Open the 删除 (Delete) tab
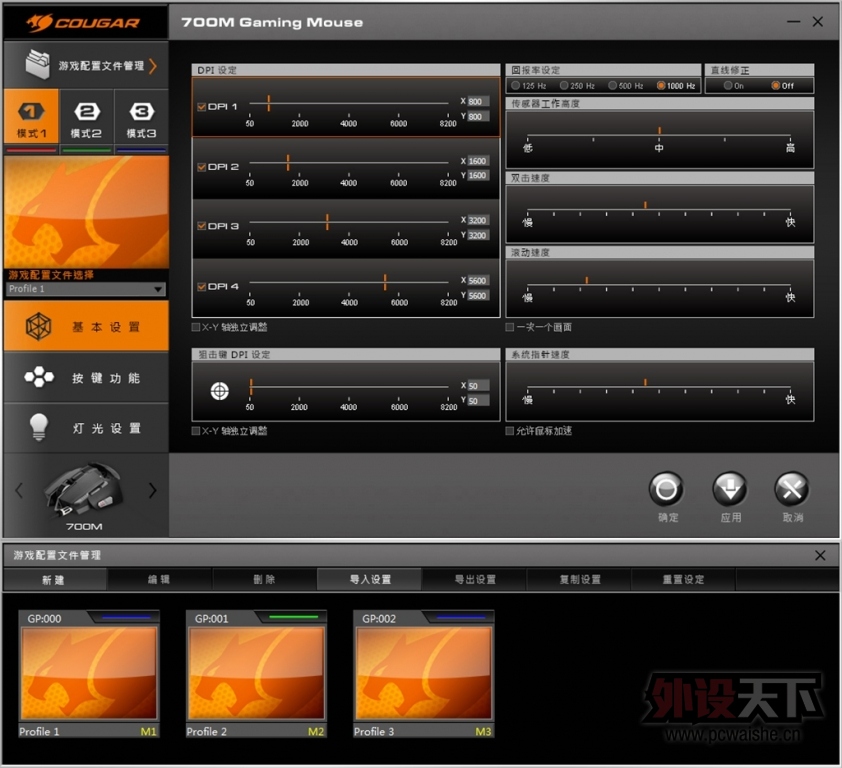 point(264,579)
